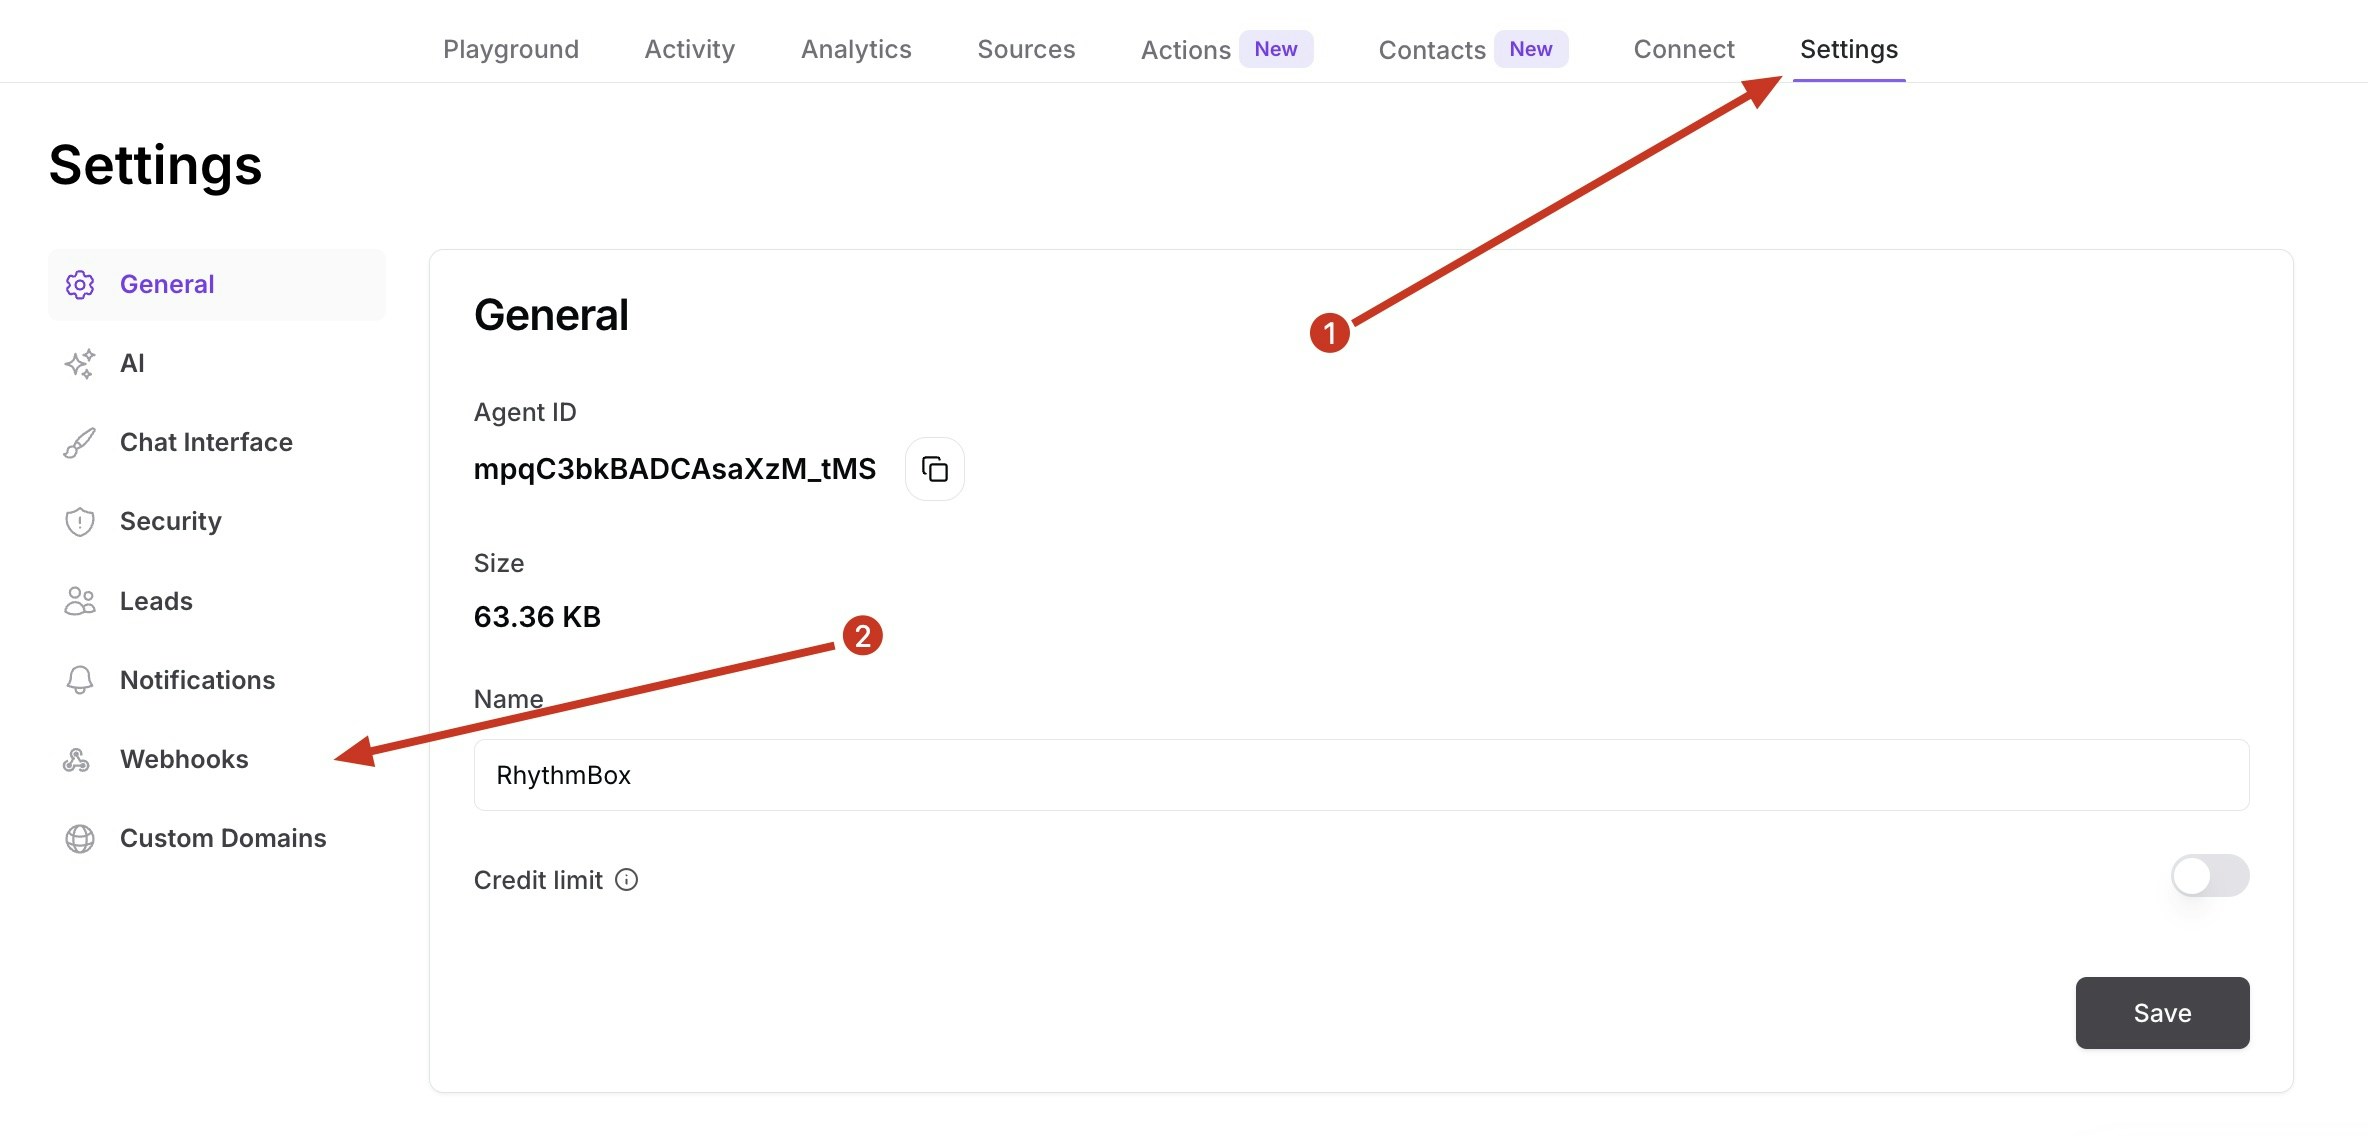
Task: Open the Actions tab marked New
Action: tap(1186, 50)
